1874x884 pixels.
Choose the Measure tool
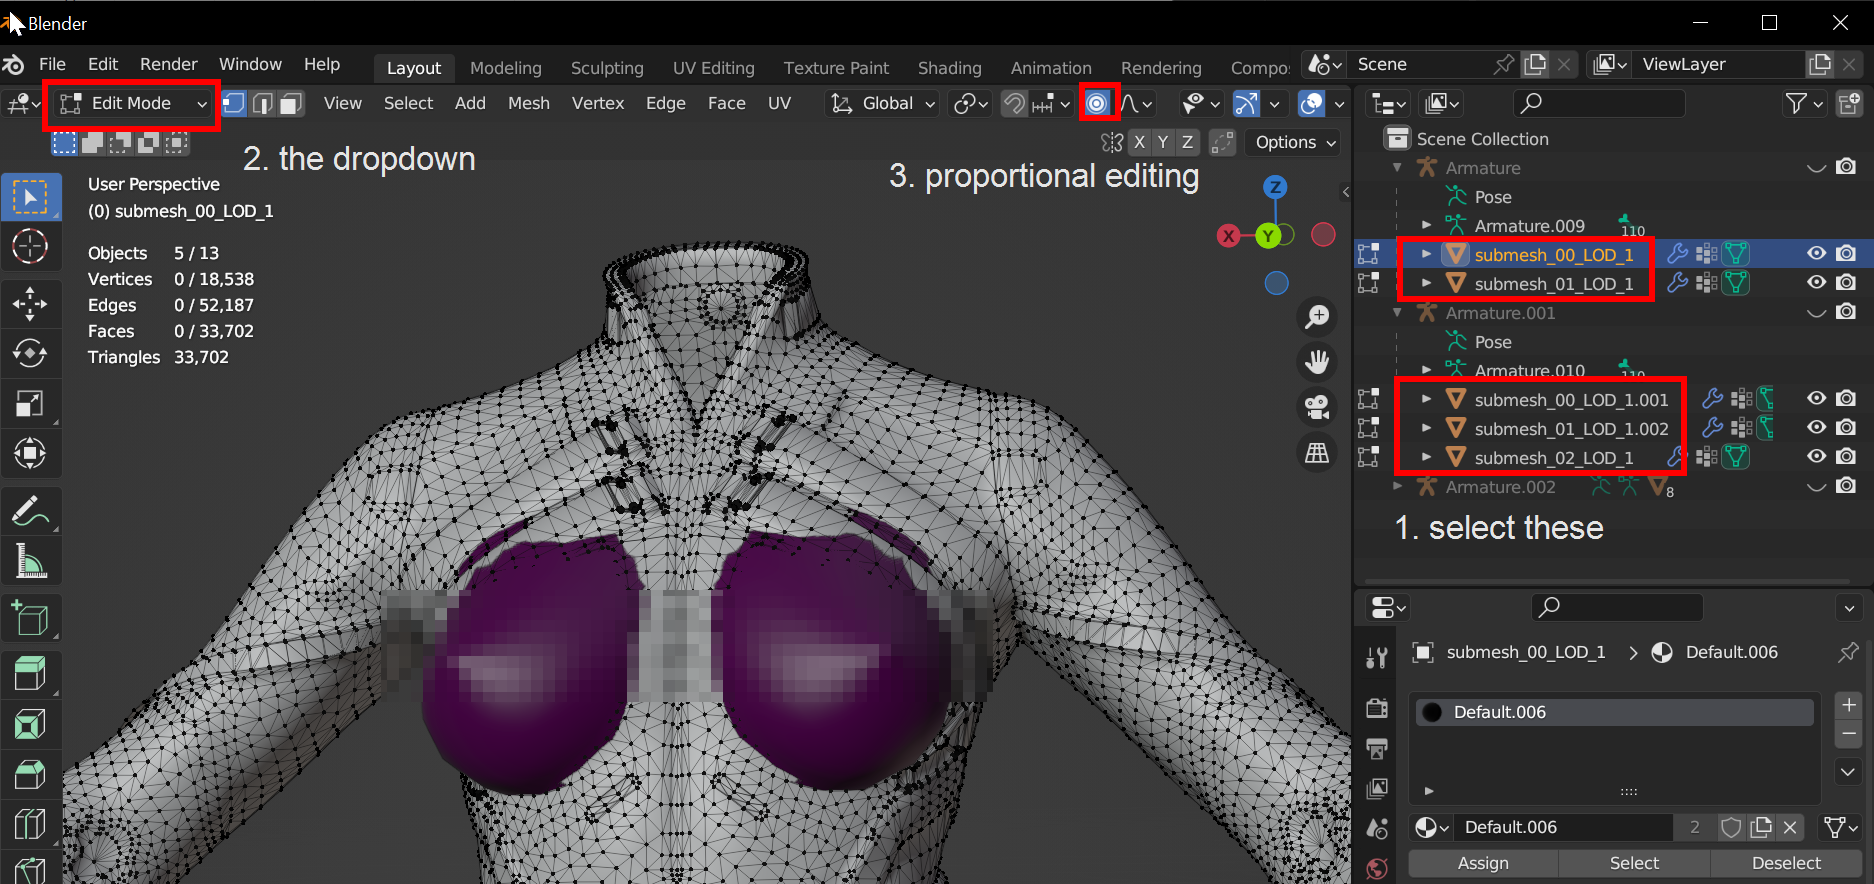point(30,562)
